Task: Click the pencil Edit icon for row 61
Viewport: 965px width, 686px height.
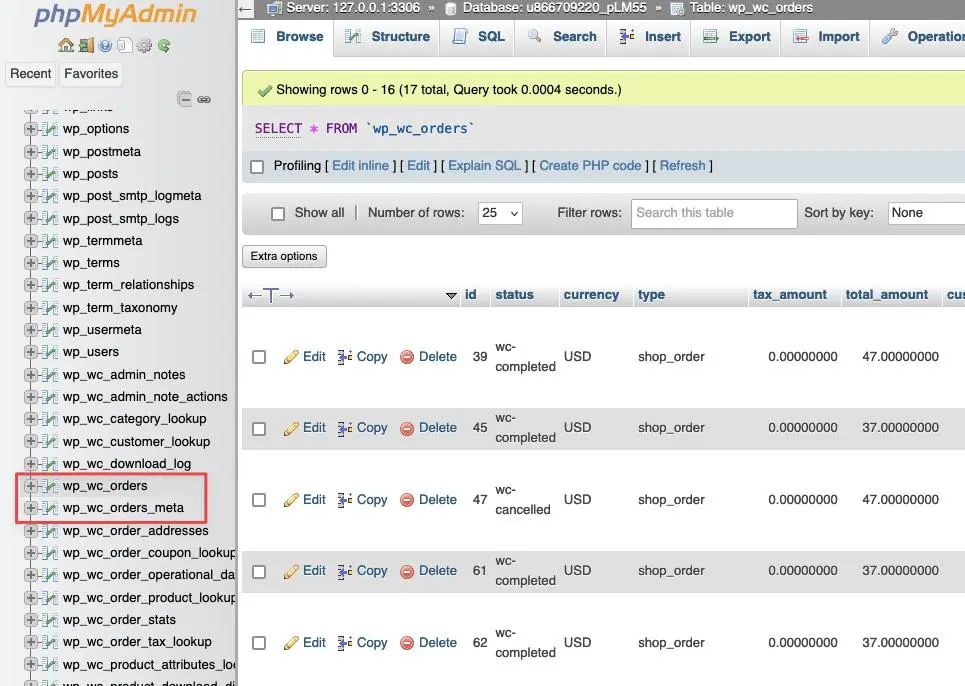Action: (x=291, y=572)
